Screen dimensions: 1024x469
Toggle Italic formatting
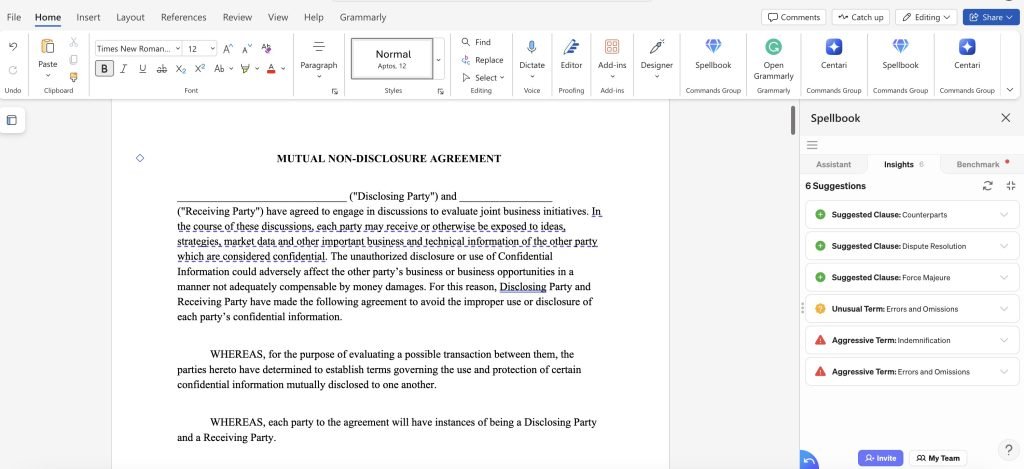[x=124, y=68]
